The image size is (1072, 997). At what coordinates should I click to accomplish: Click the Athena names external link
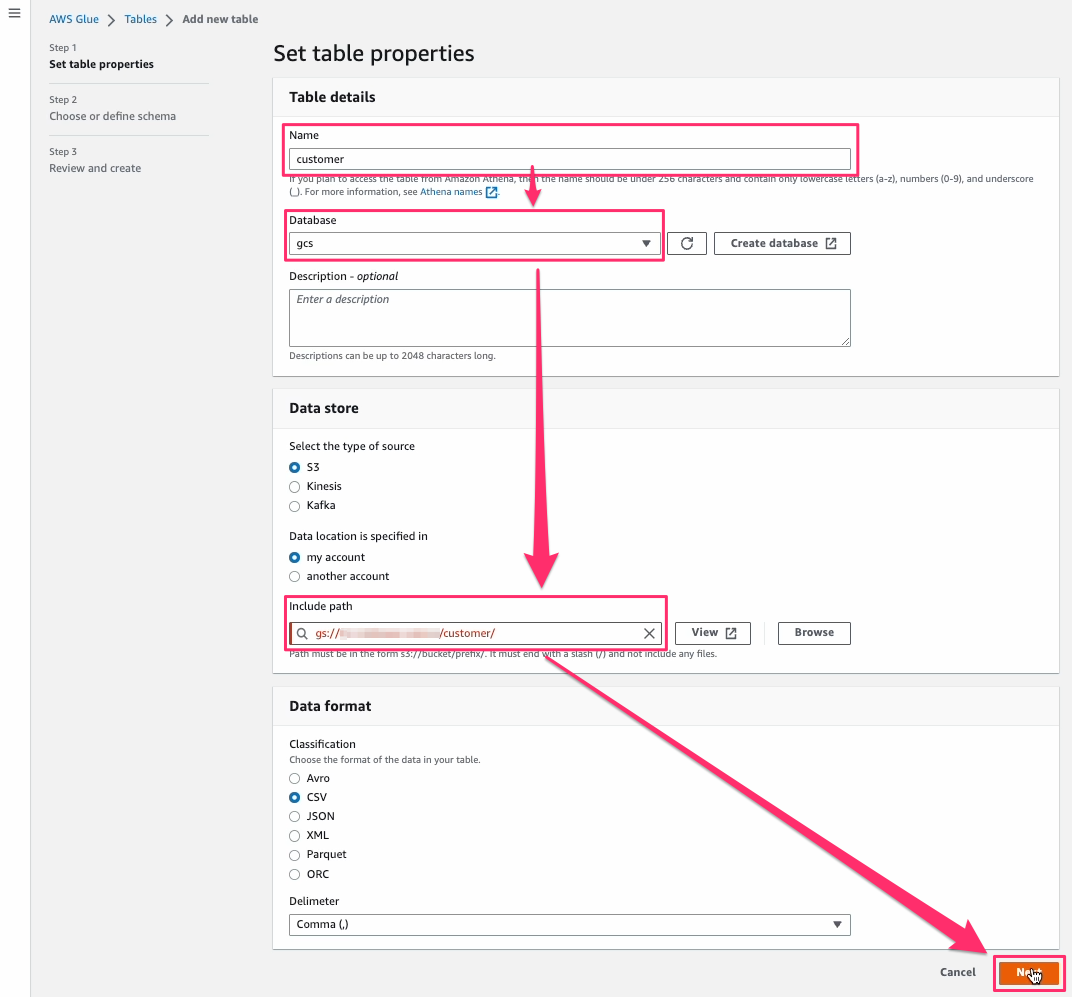point(458,192)
